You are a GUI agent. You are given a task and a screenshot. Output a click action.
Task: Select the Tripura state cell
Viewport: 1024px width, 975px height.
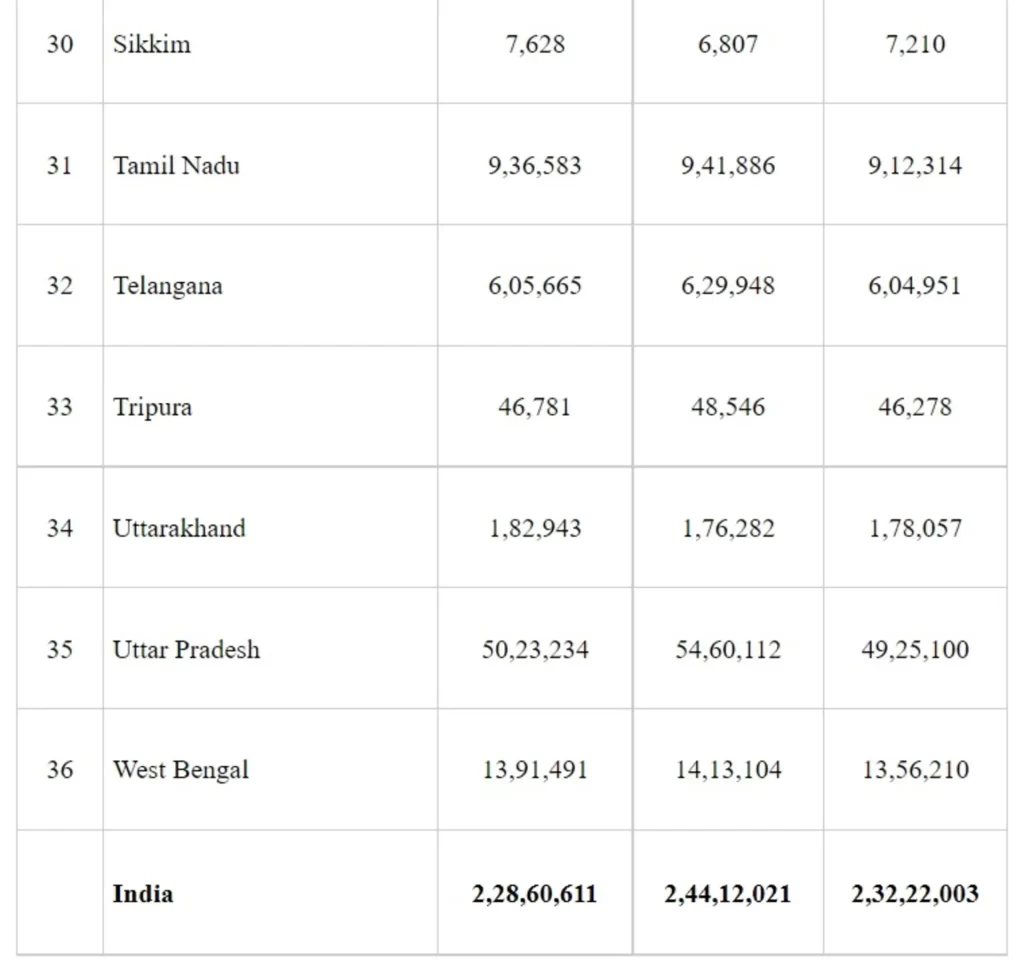(x=152, y=407)
